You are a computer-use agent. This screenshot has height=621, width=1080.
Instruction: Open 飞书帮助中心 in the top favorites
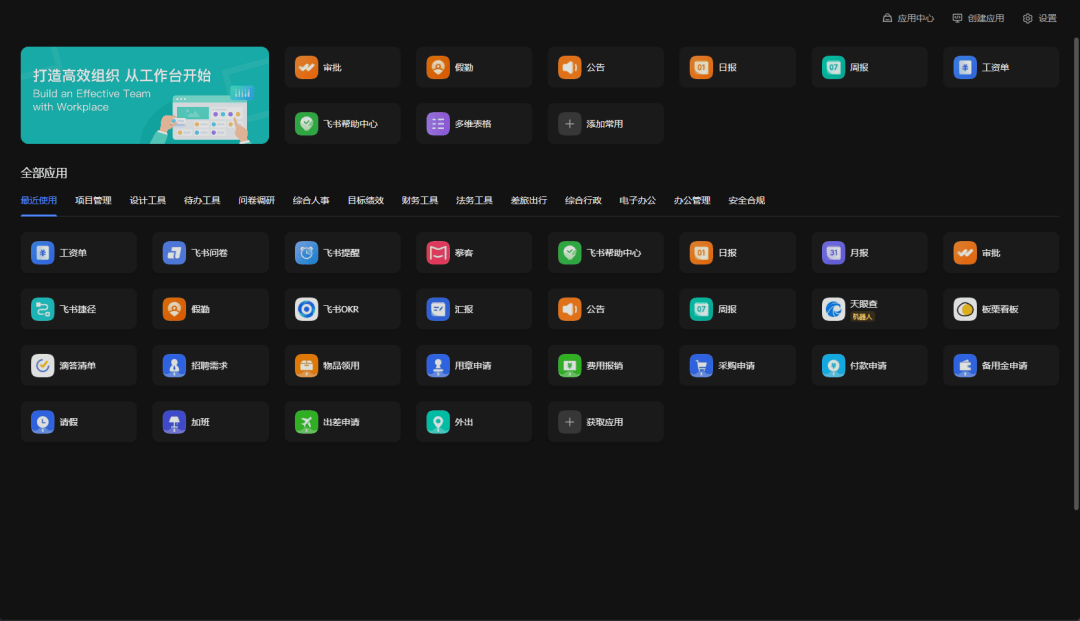click(342, 124)
